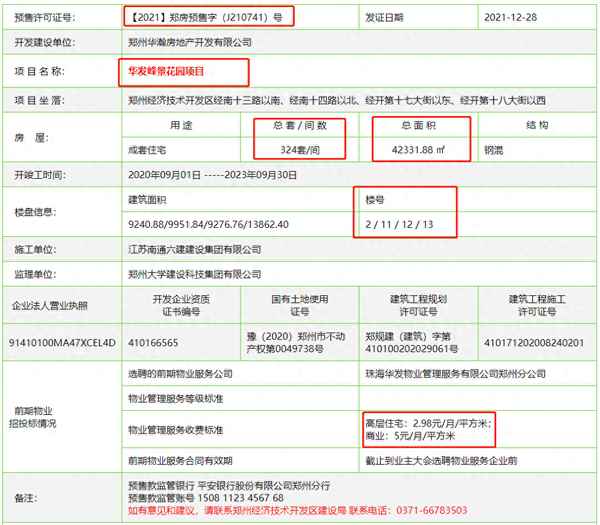Click the 前期物业服务合同有效期 label
Viewport: 600px width, 525px height.
(180, 461)
